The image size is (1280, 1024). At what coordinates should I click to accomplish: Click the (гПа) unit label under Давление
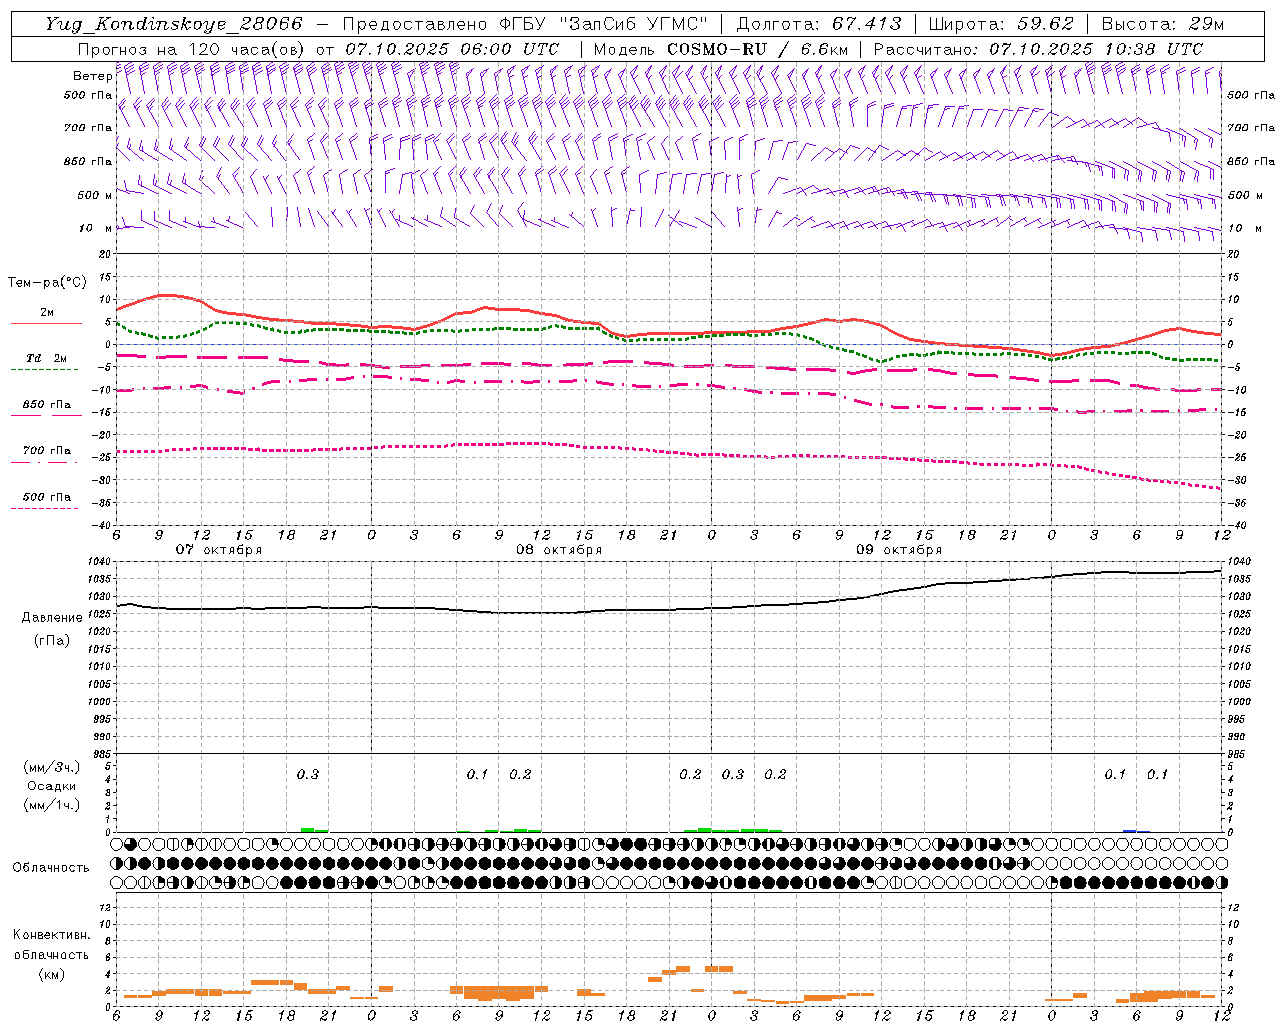(52, 640)
